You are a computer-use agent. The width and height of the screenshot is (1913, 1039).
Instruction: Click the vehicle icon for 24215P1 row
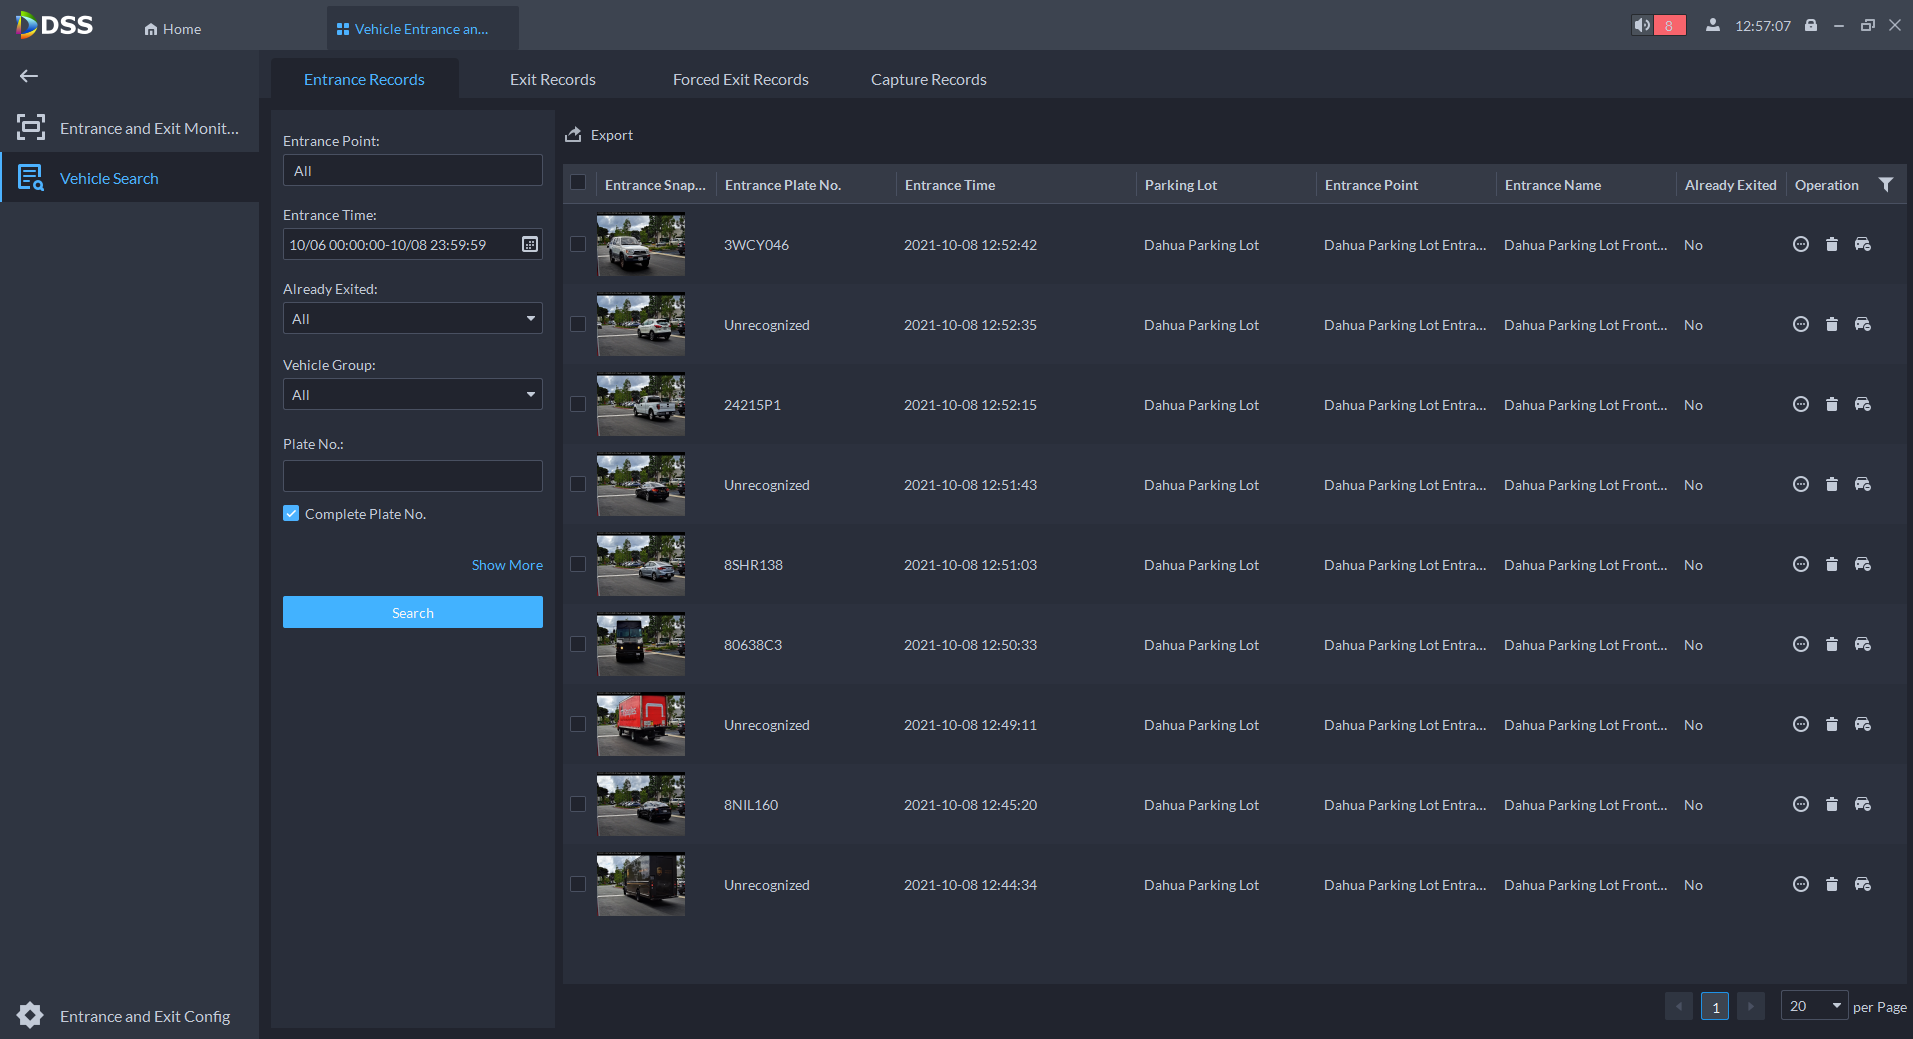tap(1862, 405)
